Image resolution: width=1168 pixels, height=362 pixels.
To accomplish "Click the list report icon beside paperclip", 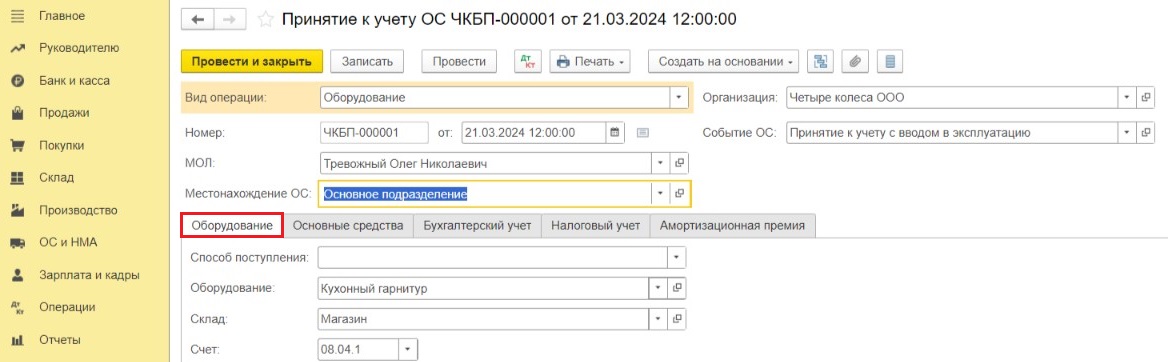I will (889, 62).
